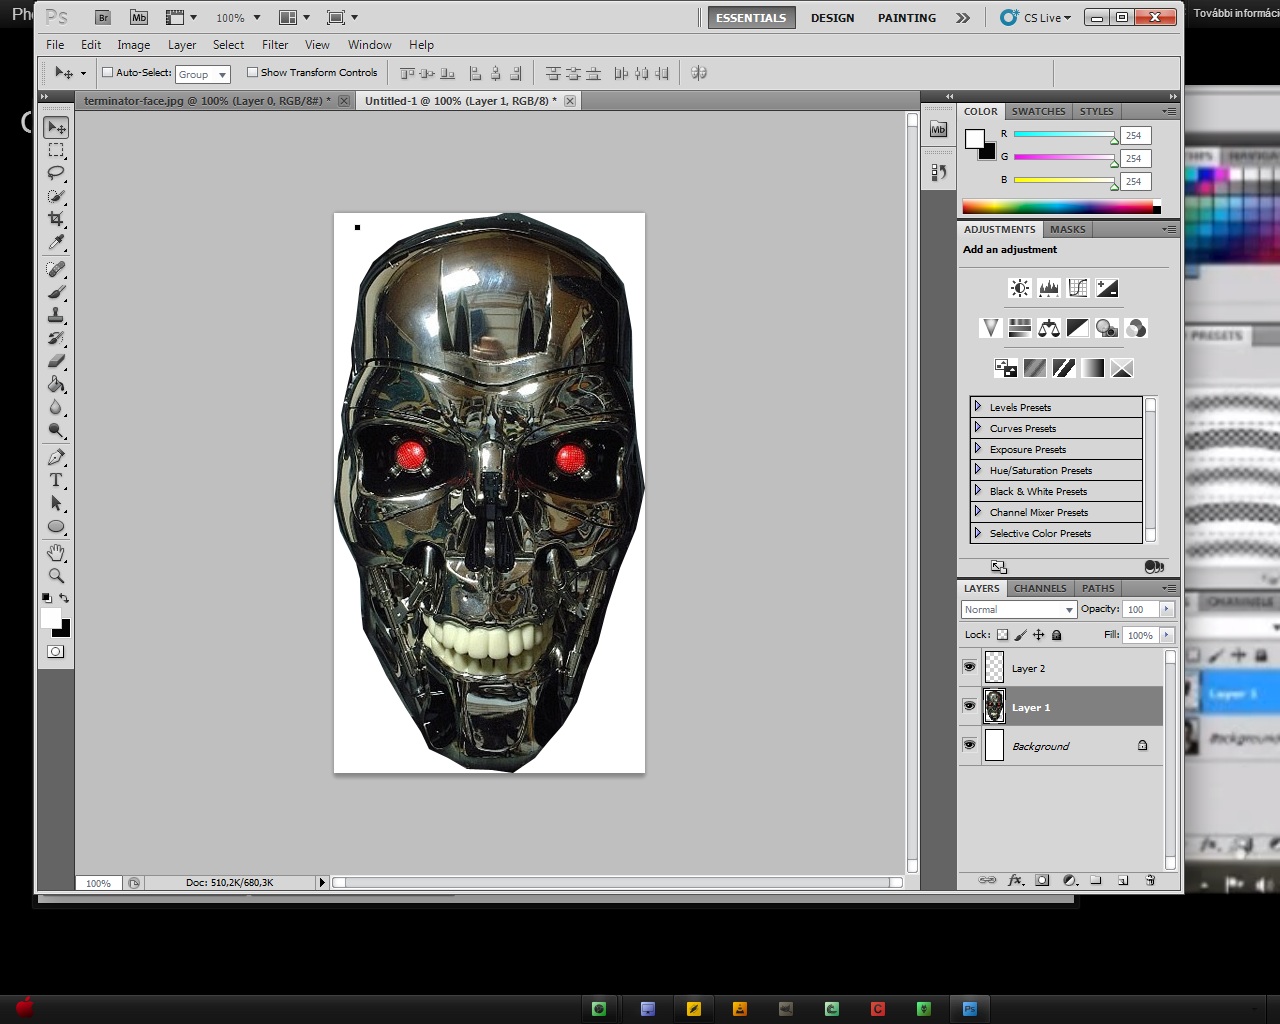Hide Layer 2 with its eye icon

click(969, 667)
